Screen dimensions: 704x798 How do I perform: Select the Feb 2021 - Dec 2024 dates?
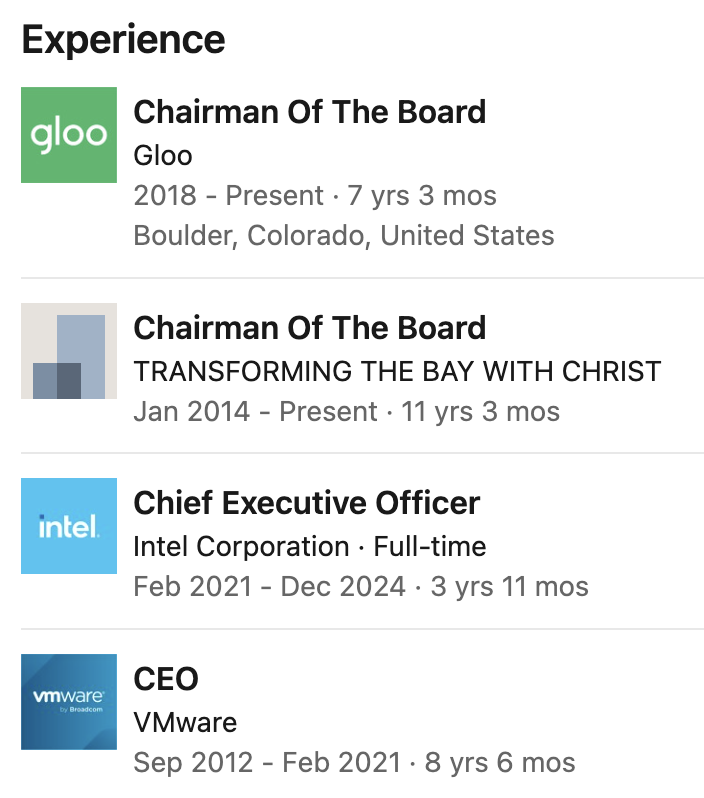coord(270,586)
